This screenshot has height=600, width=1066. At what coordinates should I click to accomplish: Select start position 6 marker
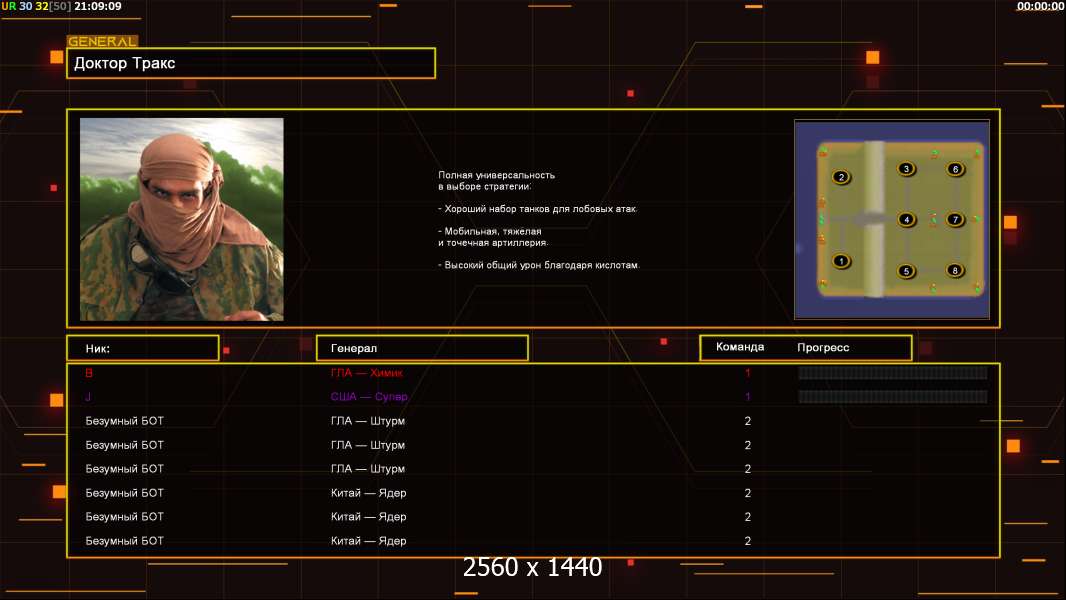pyautogui.click(x=955, y=169)
